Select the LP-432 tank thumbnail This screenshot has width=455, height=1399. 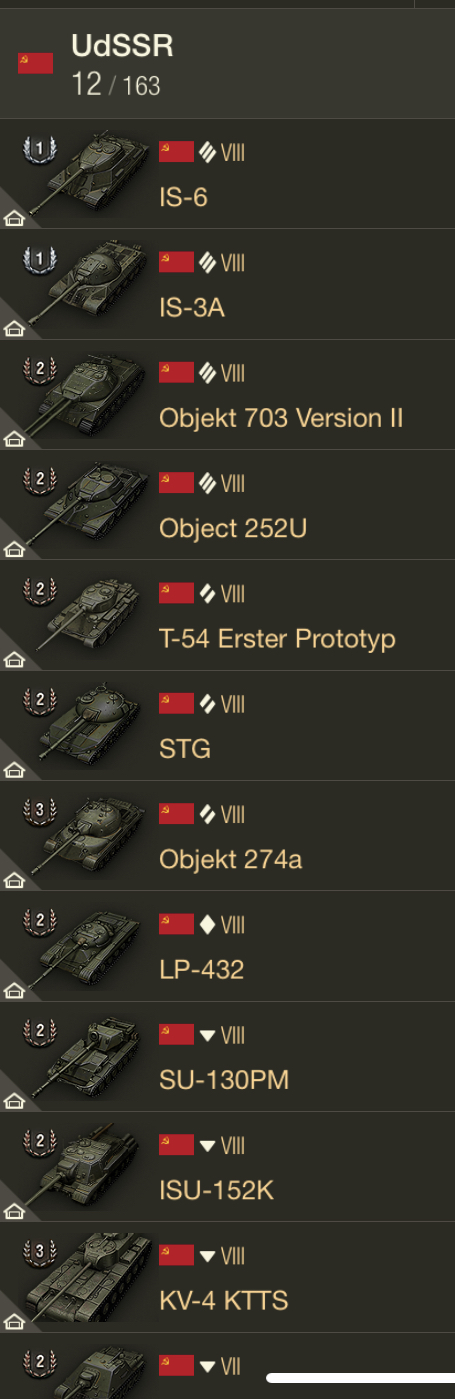click(88, 946)
